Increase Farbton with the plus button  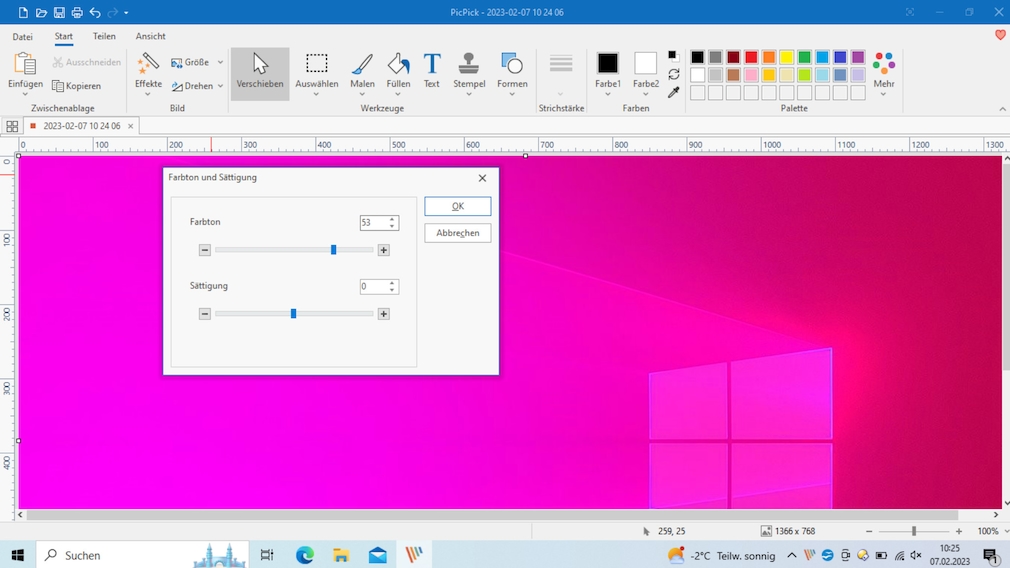[x=384, y=250]
